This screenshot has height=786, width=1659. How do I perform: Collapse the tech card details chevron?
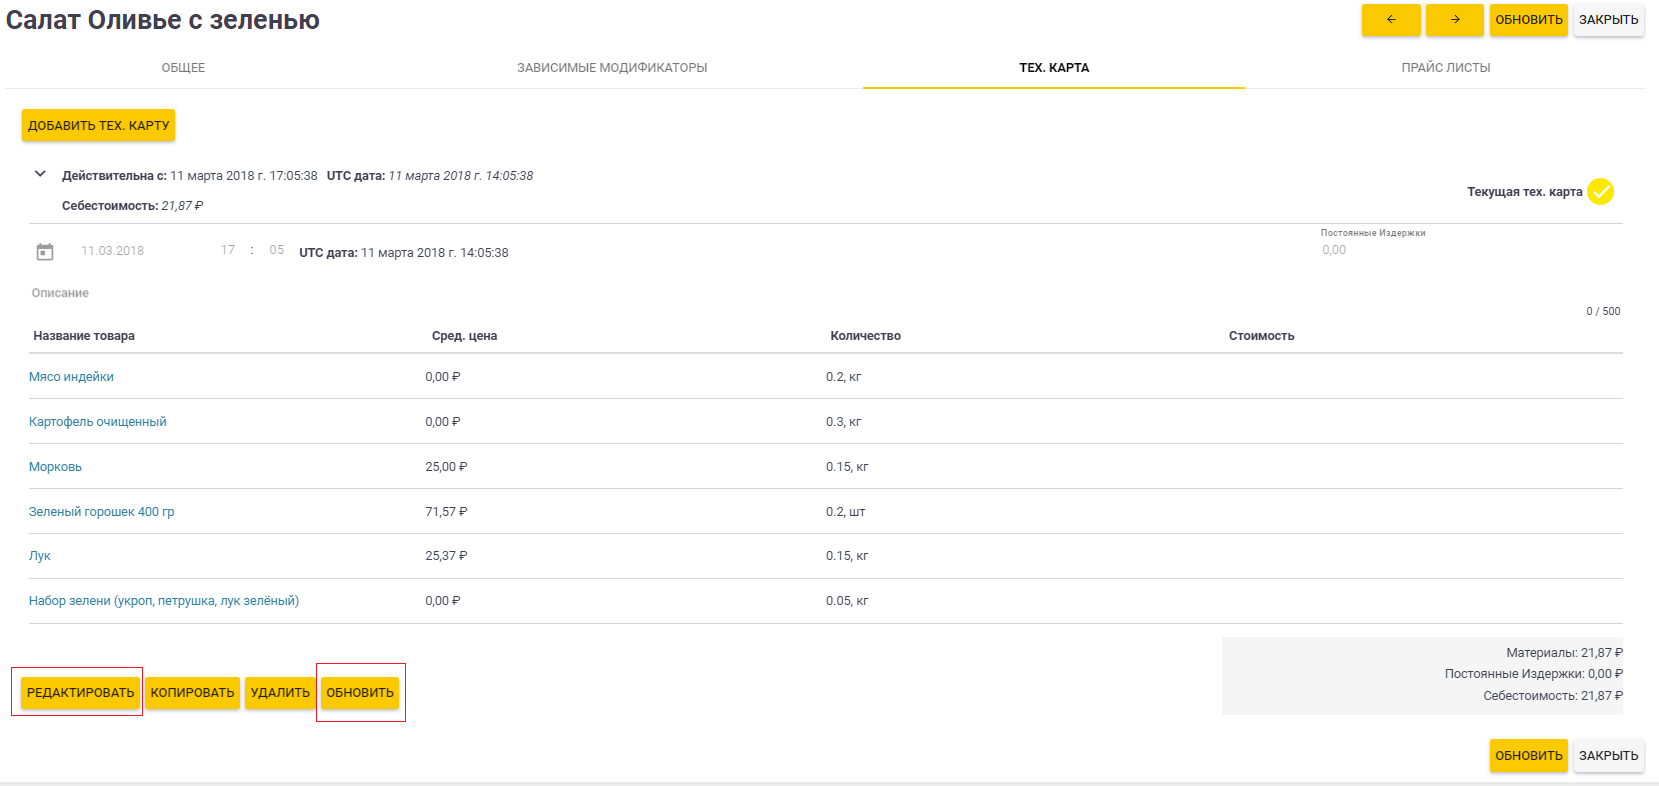(x=40, y=174)
